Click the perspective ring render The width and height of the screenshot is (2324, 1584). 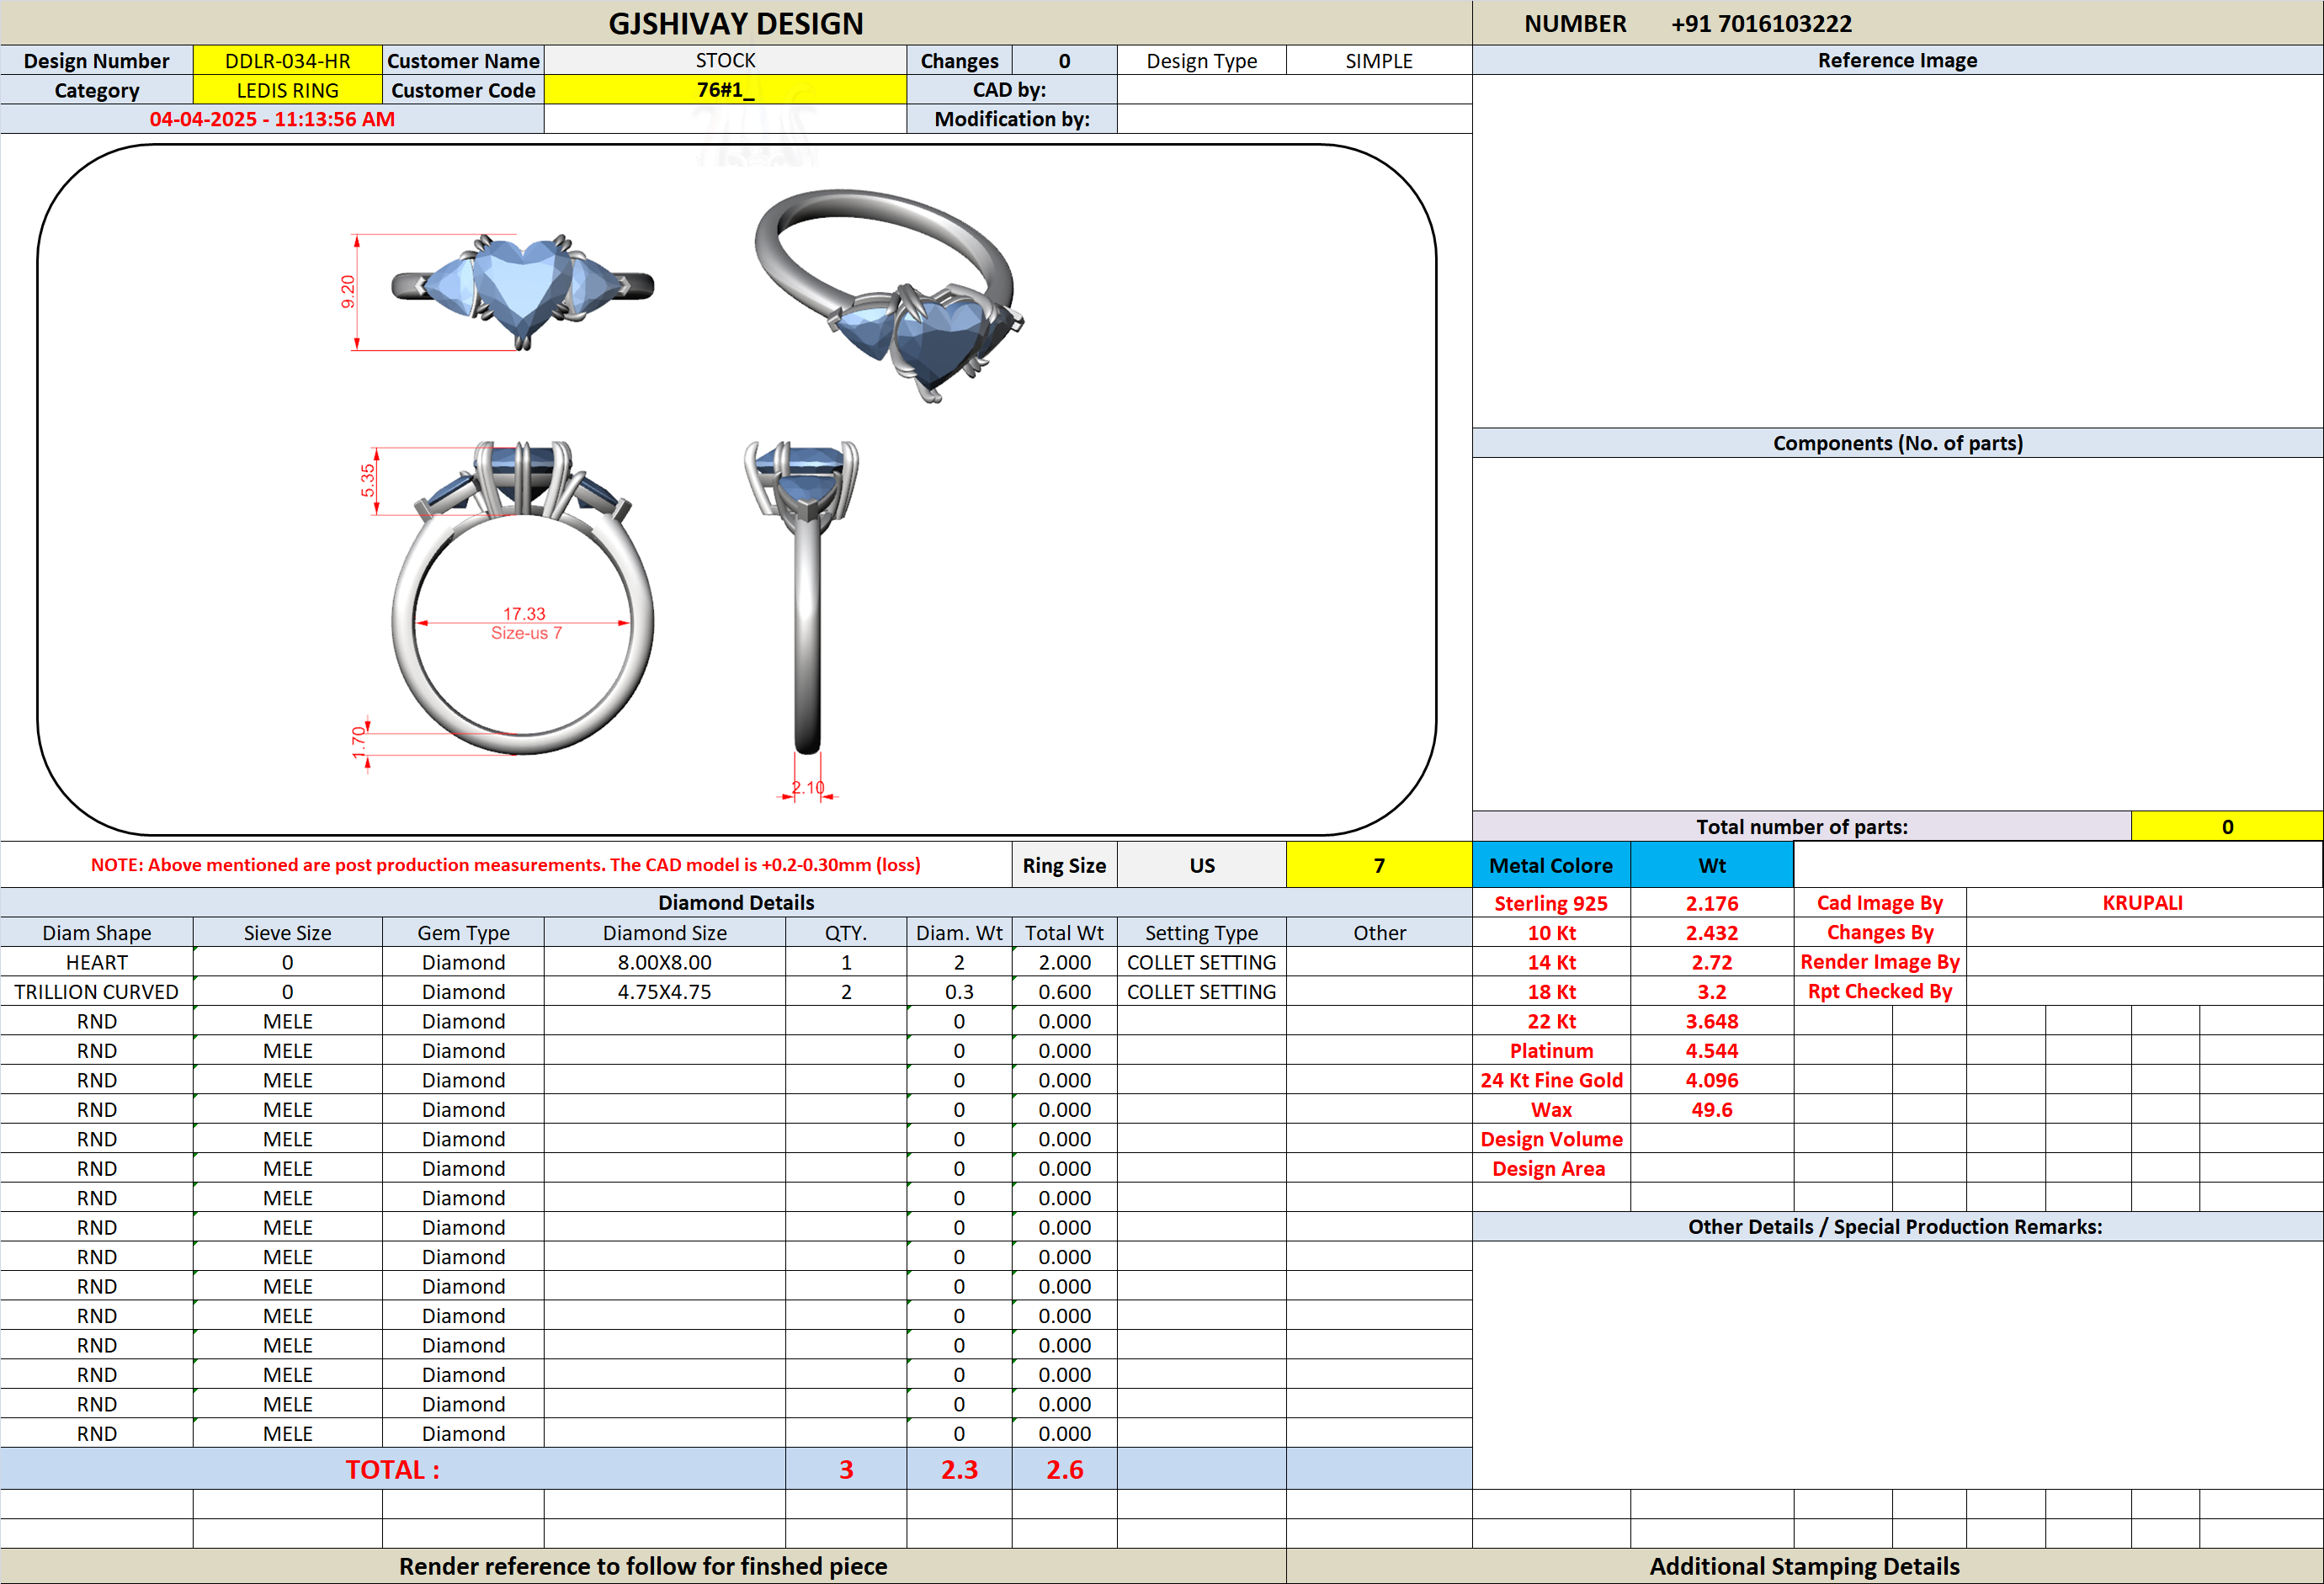[888, 296]
